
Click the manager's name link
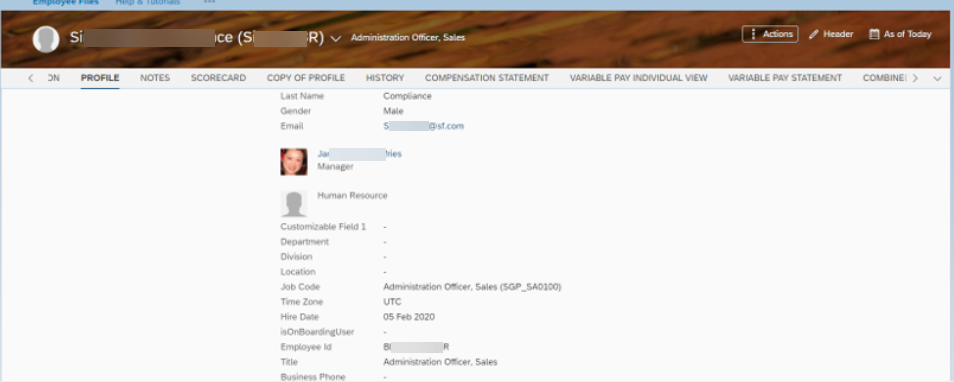click(x=359, y=154)
